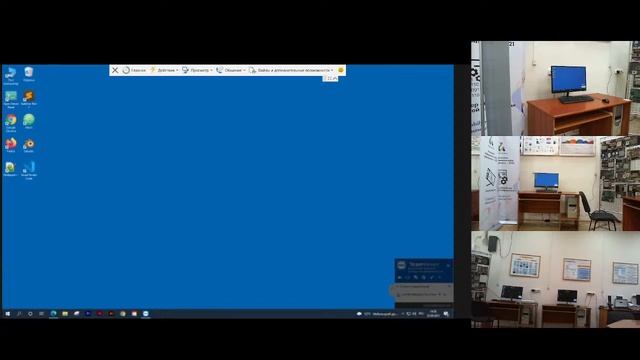Select the green globe desktop shortcut

29,122
